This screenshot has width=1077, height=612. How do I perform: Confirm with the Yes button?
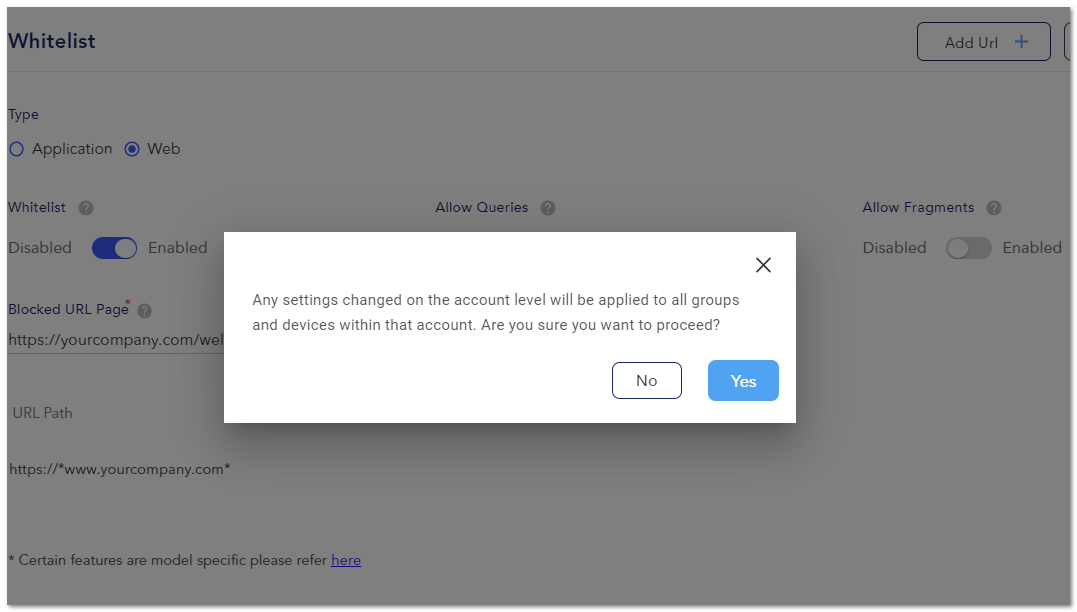click(743, 381)
